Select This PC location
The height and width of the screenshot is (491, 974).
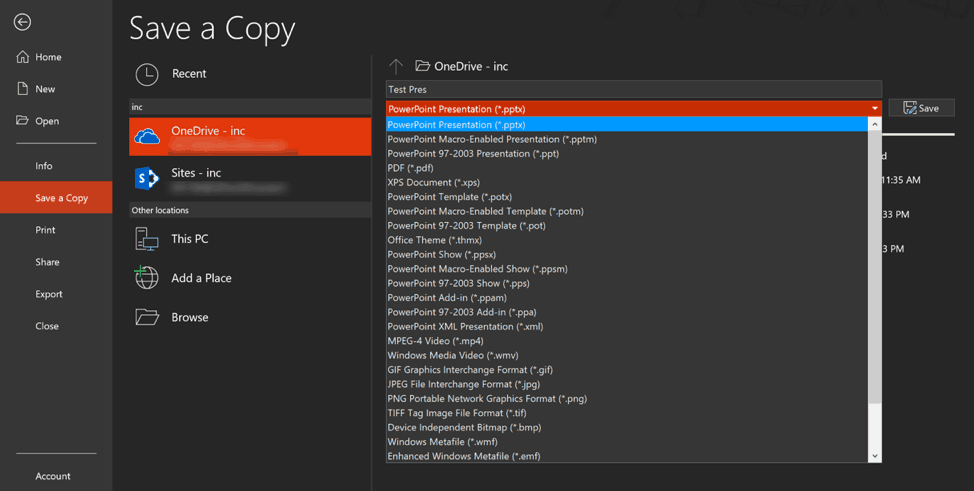pos(250,239)
